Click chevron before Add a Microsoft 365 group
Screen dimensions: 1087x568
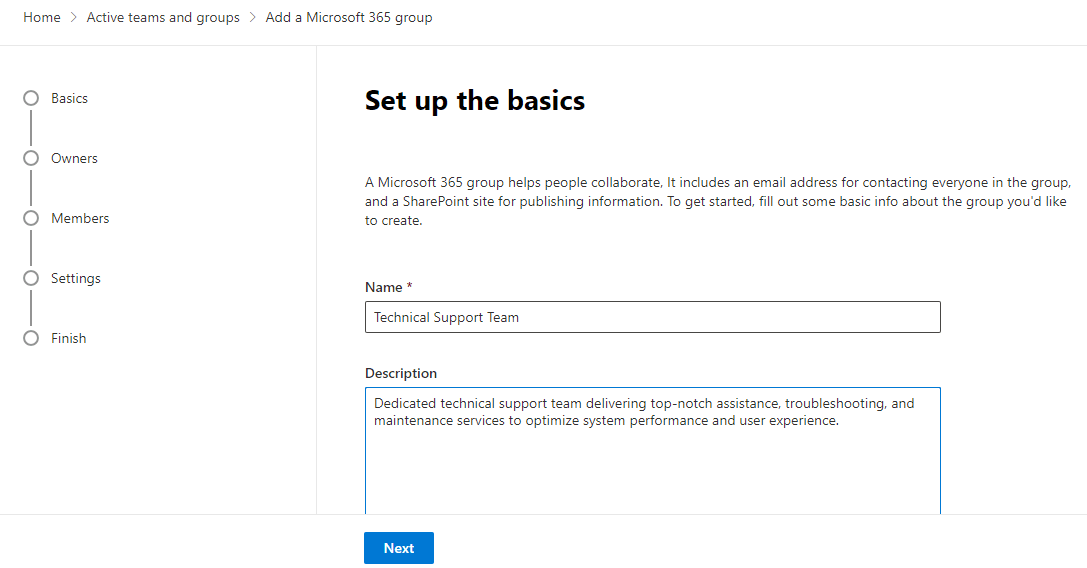(x=253, y=18)
